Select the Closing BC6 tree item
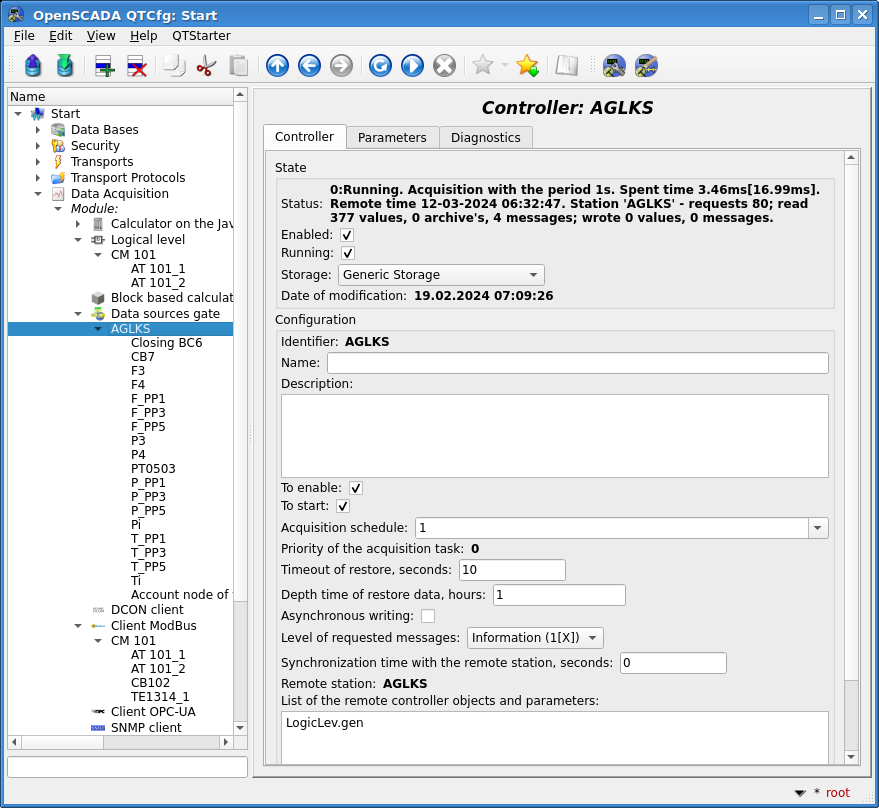The height and width of the screenshot is (808, 879). click(166, 343)
